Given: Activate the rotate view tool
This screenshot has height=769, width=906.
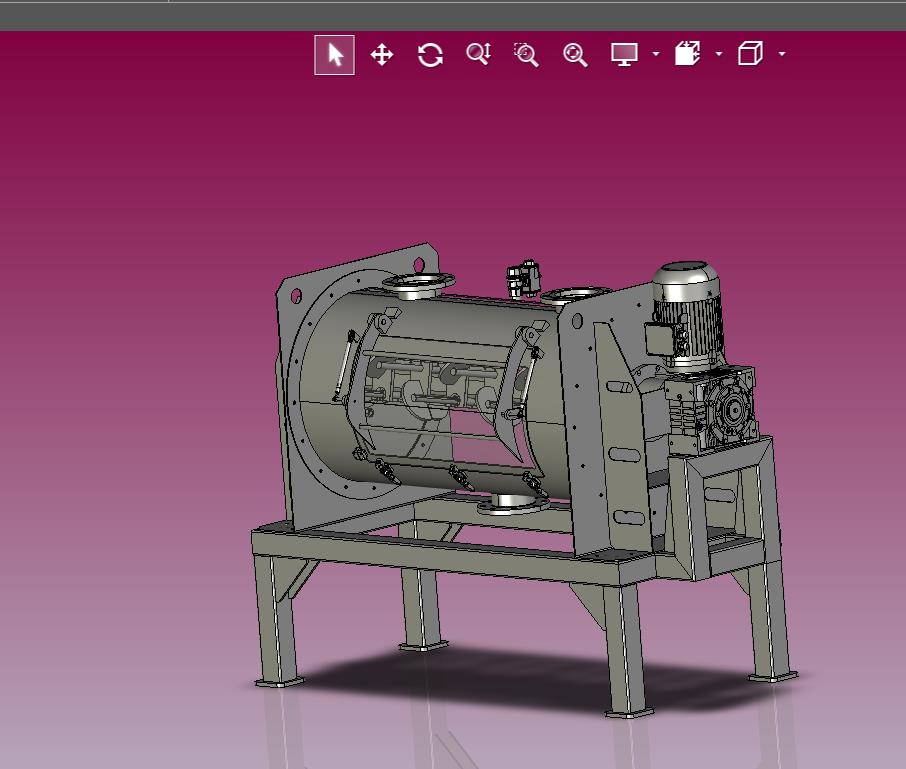Looking at the screenshot, I should tap(430, 55).
